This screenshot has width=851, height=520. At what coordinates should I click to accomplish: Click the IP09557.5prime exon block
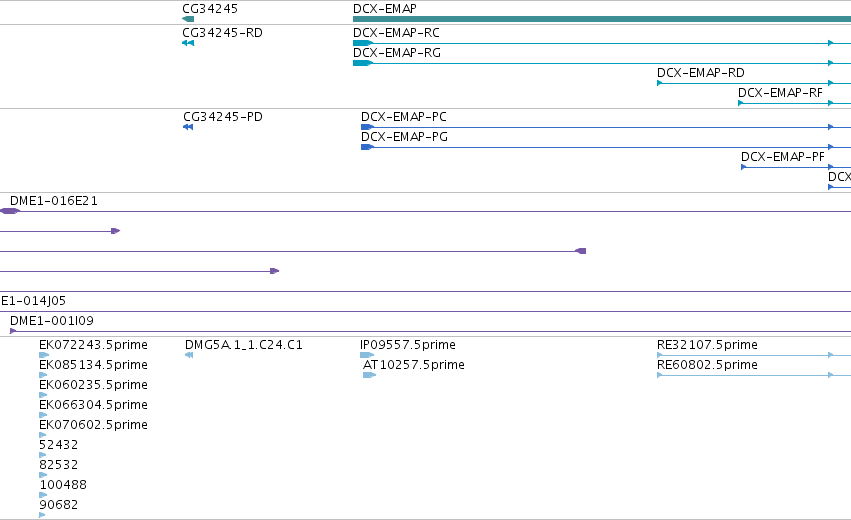pyautogui.click(x=367, y=355)
